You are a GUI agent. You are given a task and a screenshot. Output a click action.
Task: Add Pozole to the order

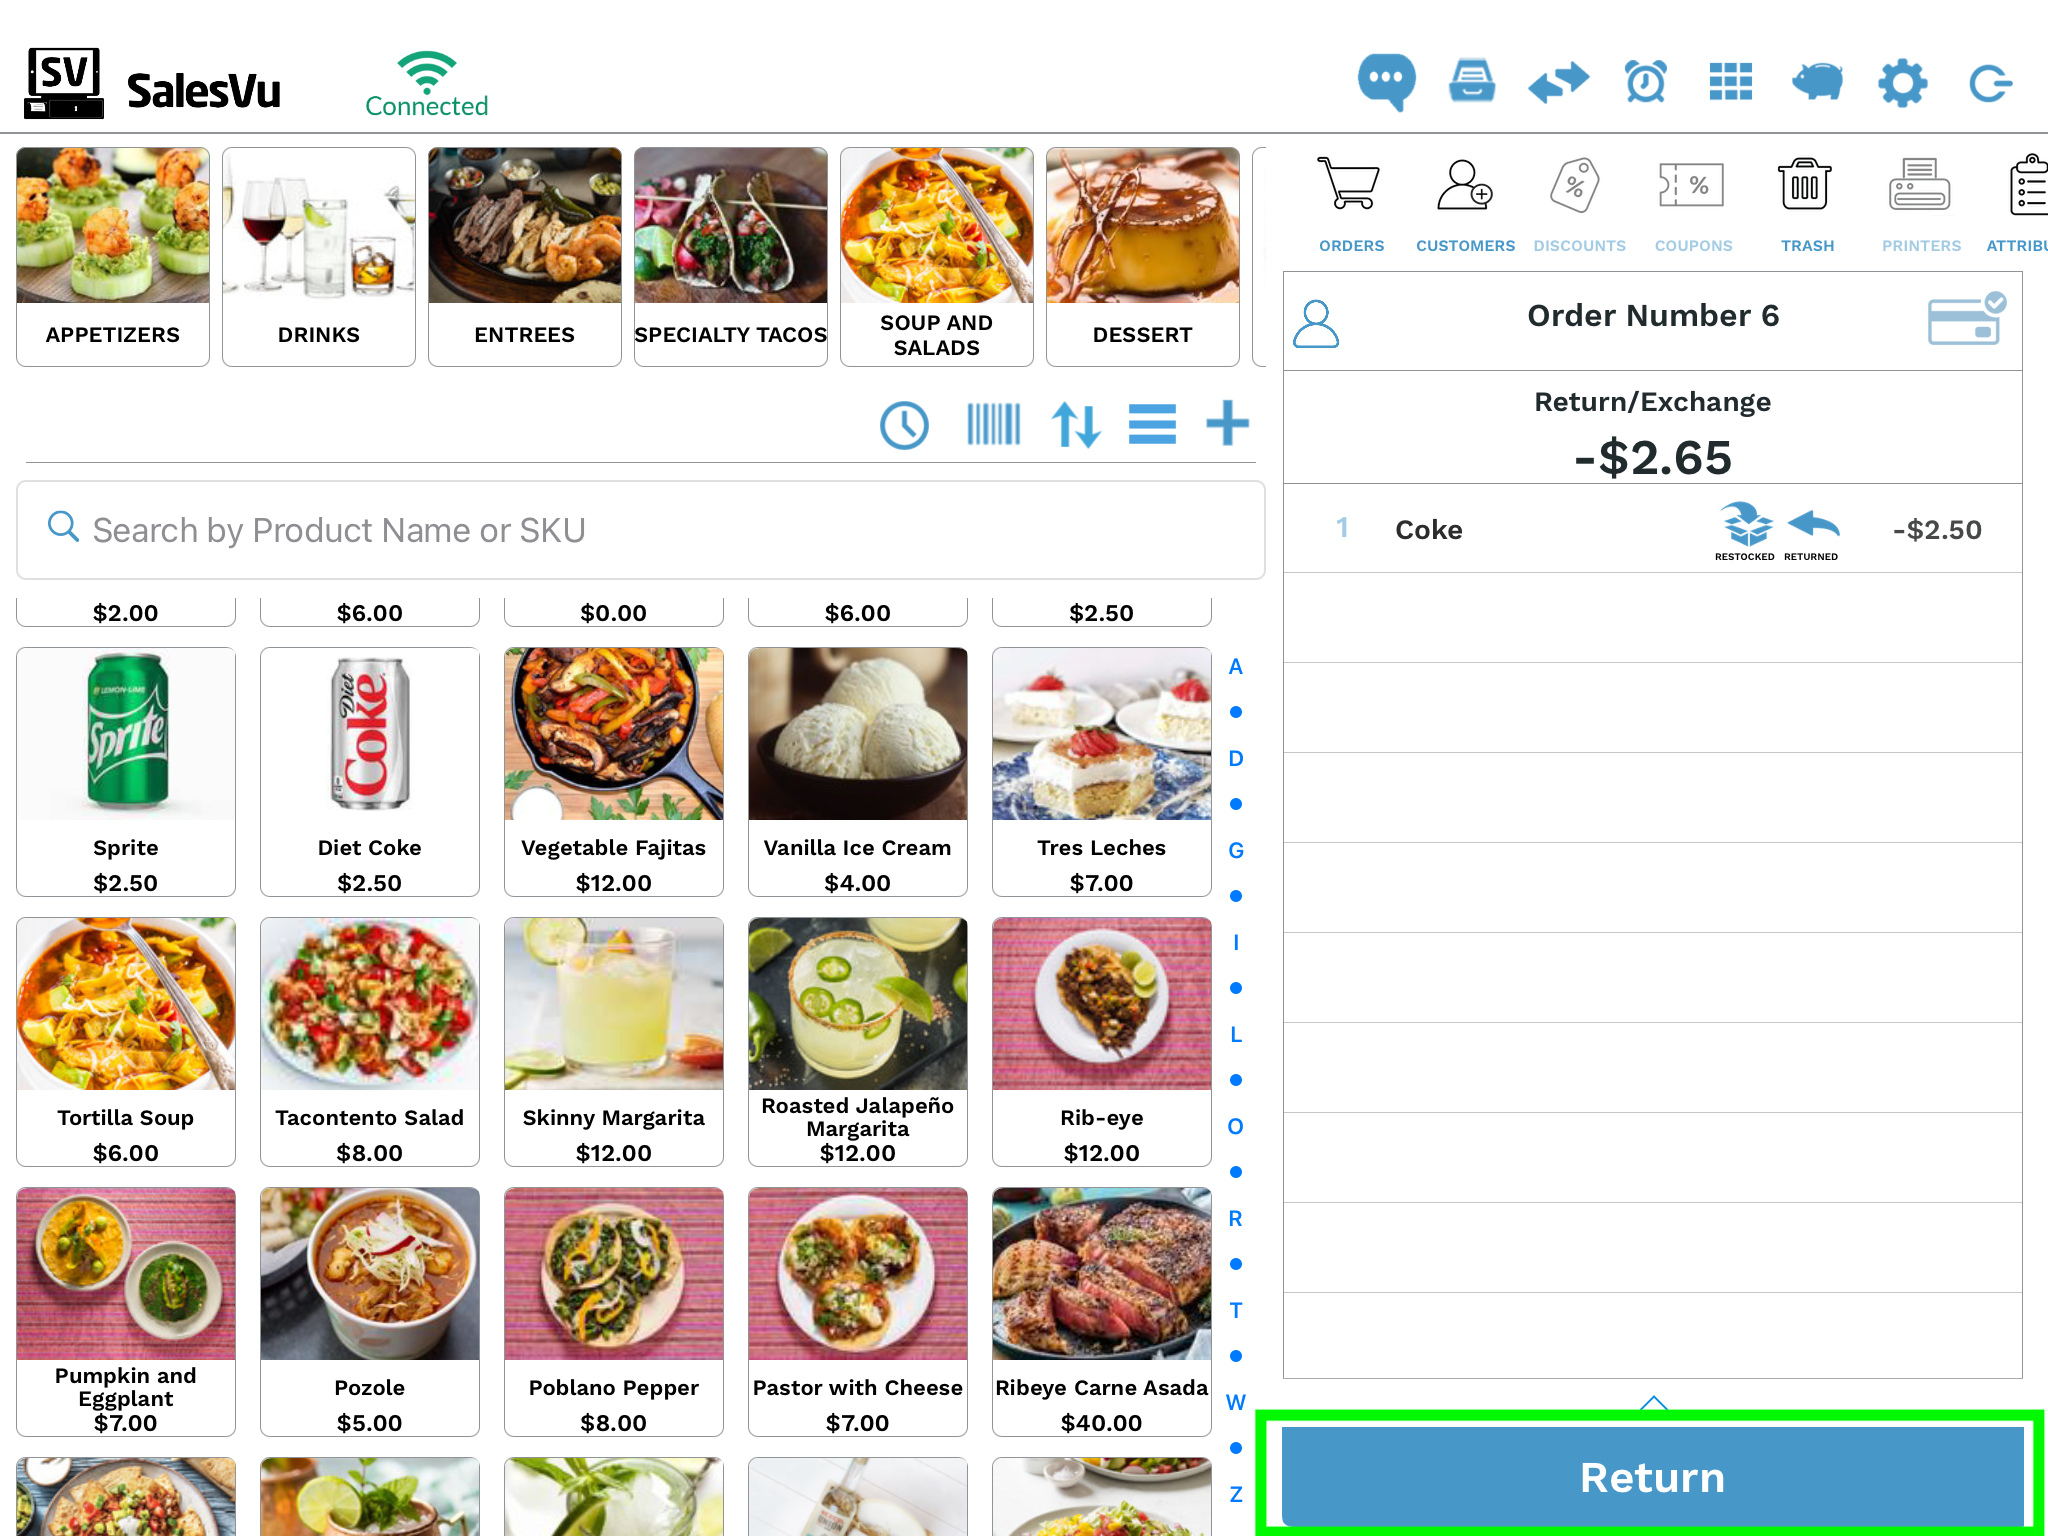click(x=370, y=1312)
